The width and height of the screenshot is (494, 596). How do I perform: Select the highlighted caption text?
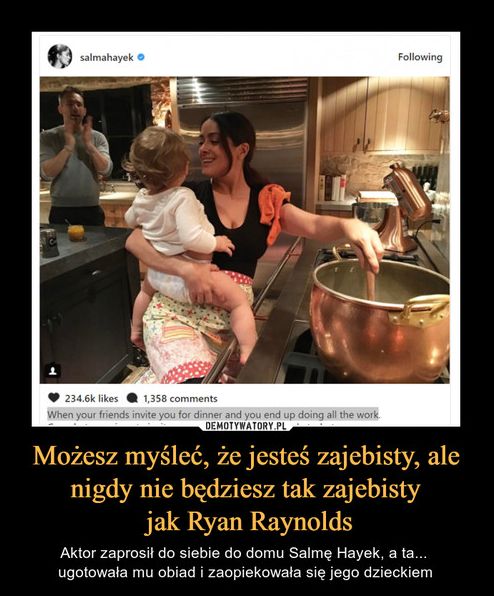click(x=213, y=414)
